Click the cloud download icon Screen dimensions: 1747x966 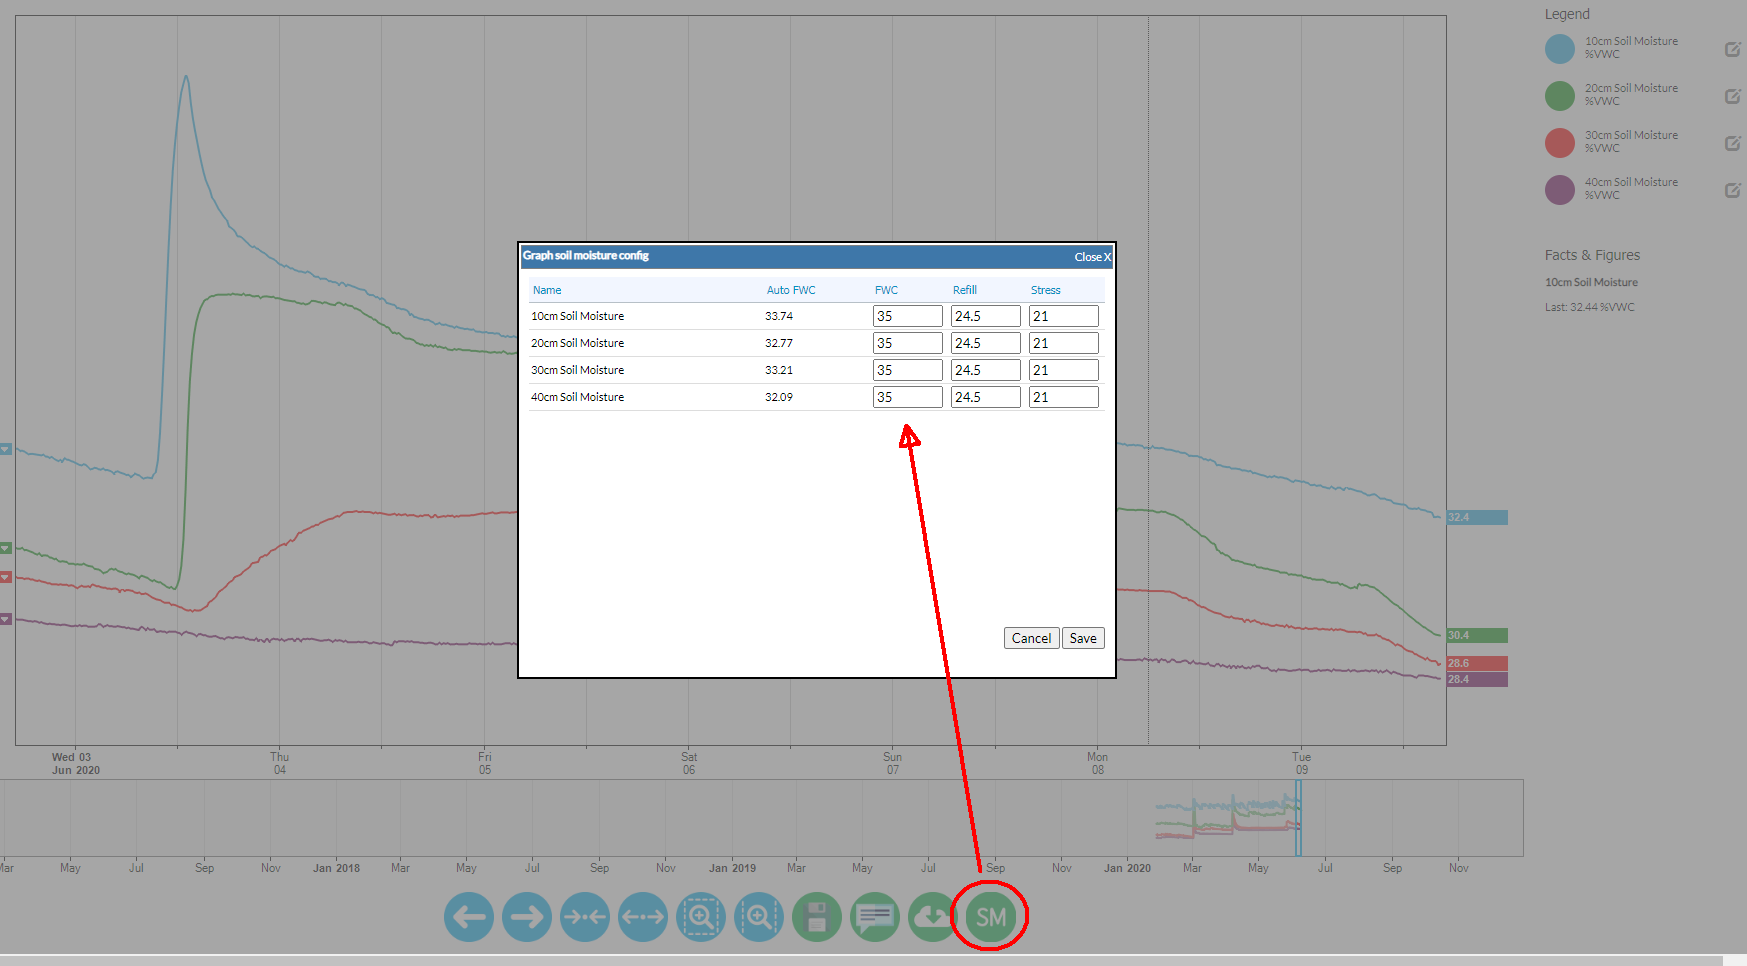point(932,917)
